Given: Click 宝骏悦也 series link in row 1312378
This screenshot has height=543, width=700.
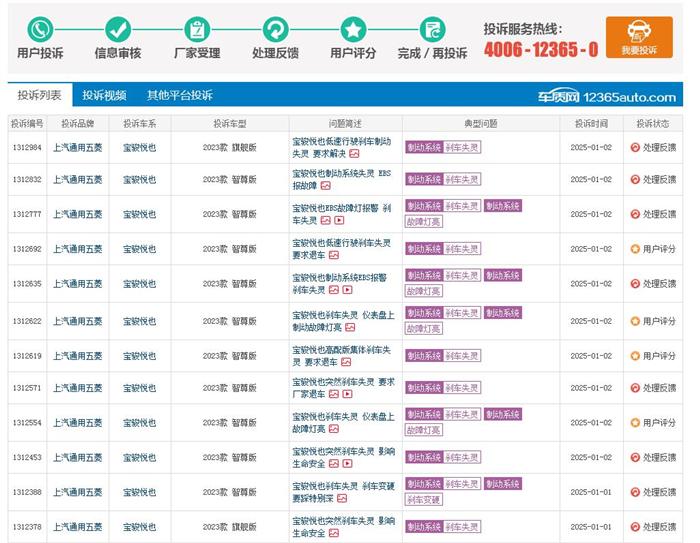Looking at the screenshot, I should (139, 527).
